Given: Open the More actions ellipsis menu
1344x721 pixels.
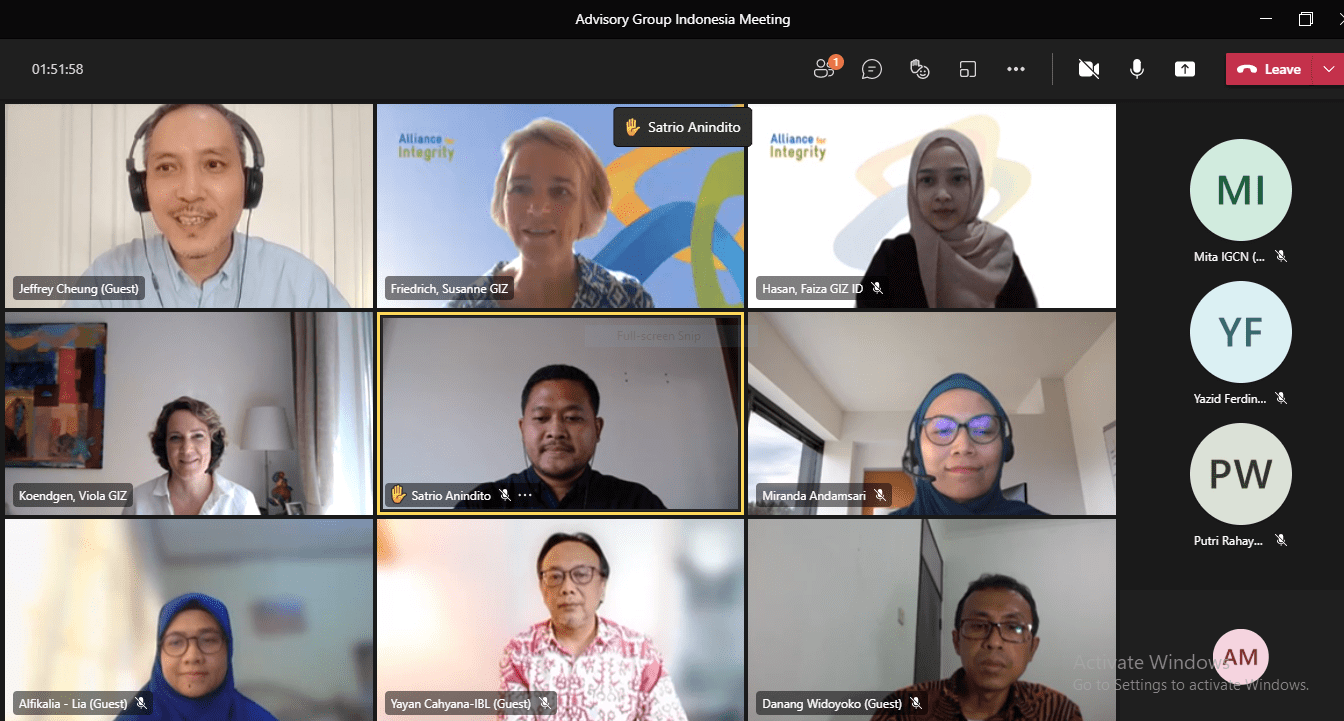Looking at the screenshot, I should 1016,69.
